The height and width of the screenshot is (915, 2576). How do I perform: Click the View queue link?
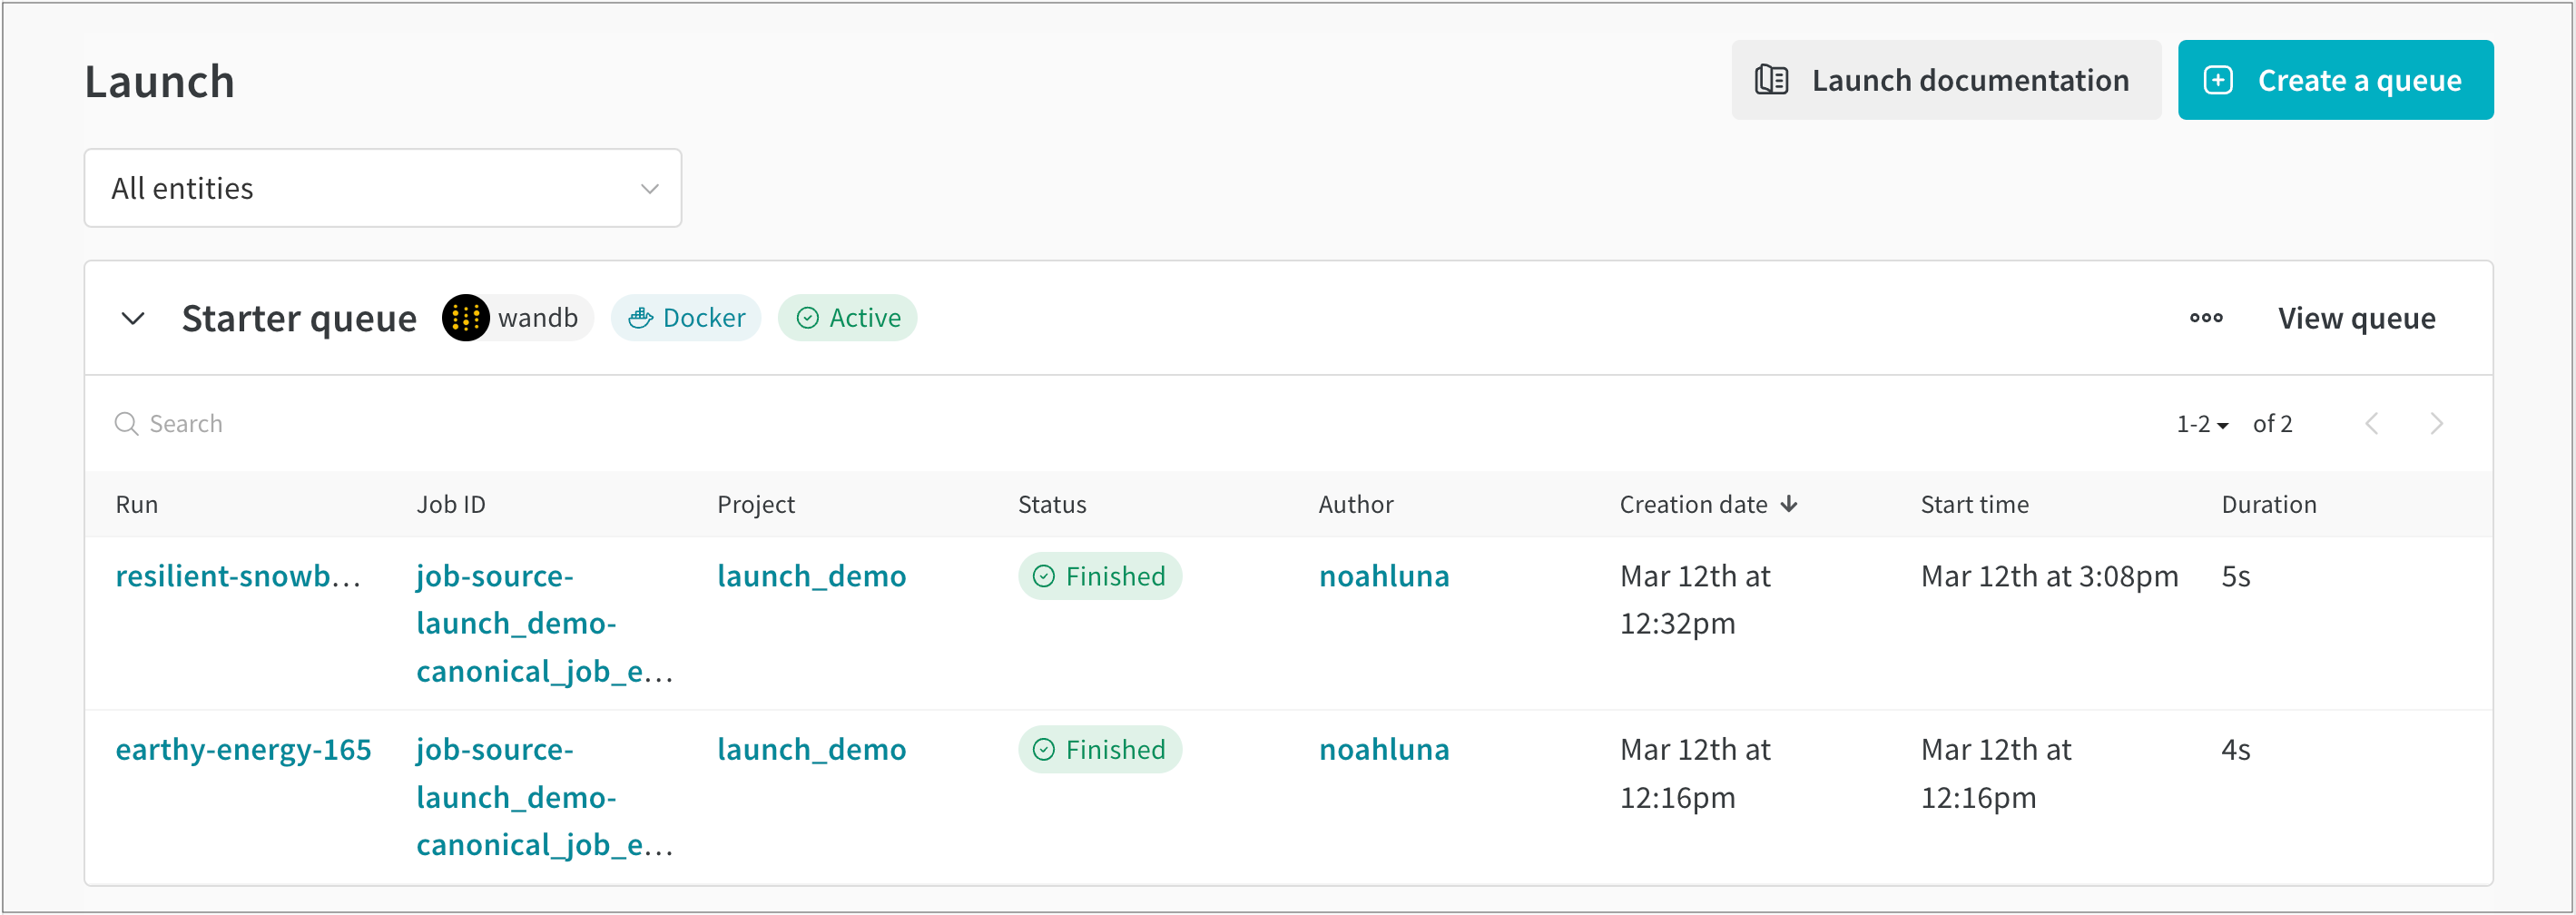(2356, 317)
